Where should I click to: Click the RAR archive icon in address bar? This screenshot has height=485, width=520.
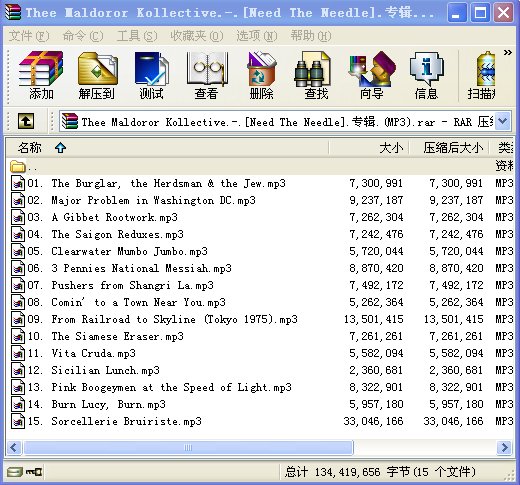tap(70, 121)
